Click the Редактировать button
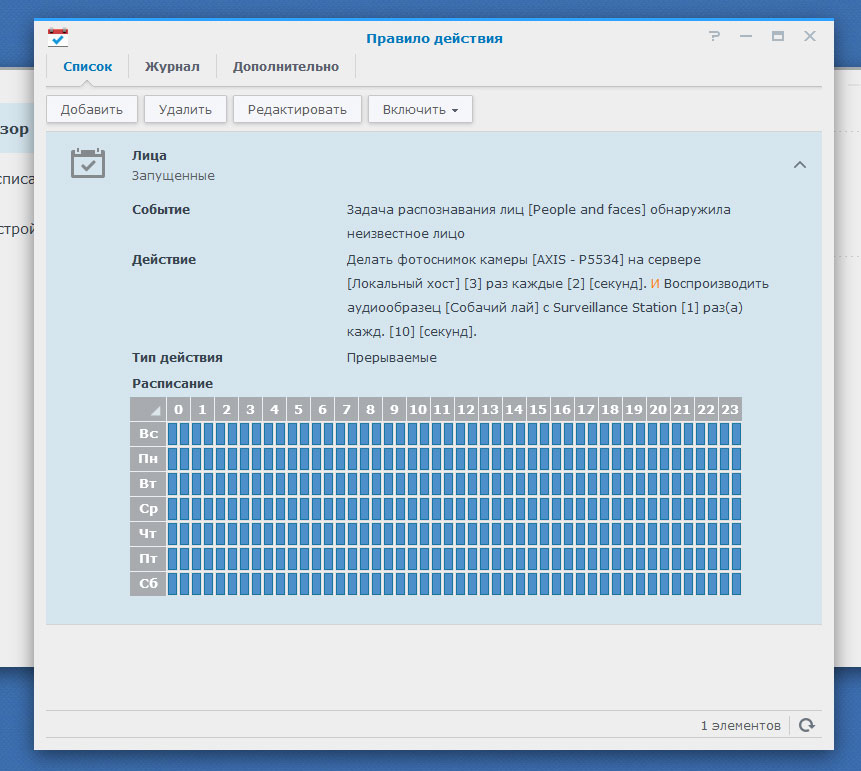Image resolution: width=861 pixels, height=771 pixels. (297, 109)
